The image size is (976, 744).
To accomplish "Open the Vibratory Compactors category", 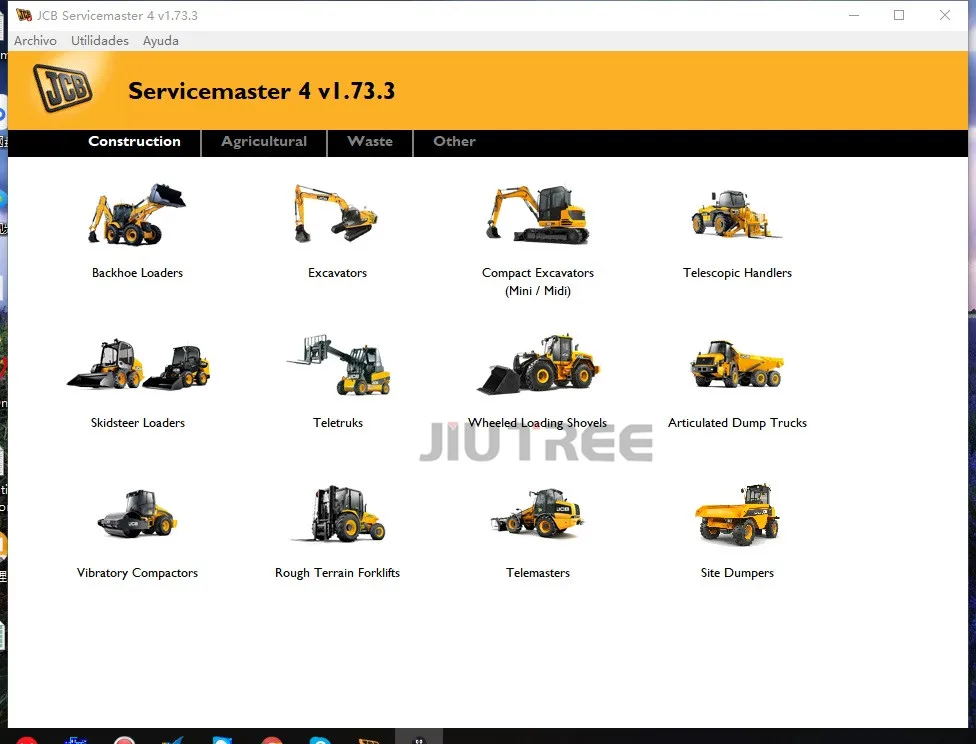I will (137, 513).
